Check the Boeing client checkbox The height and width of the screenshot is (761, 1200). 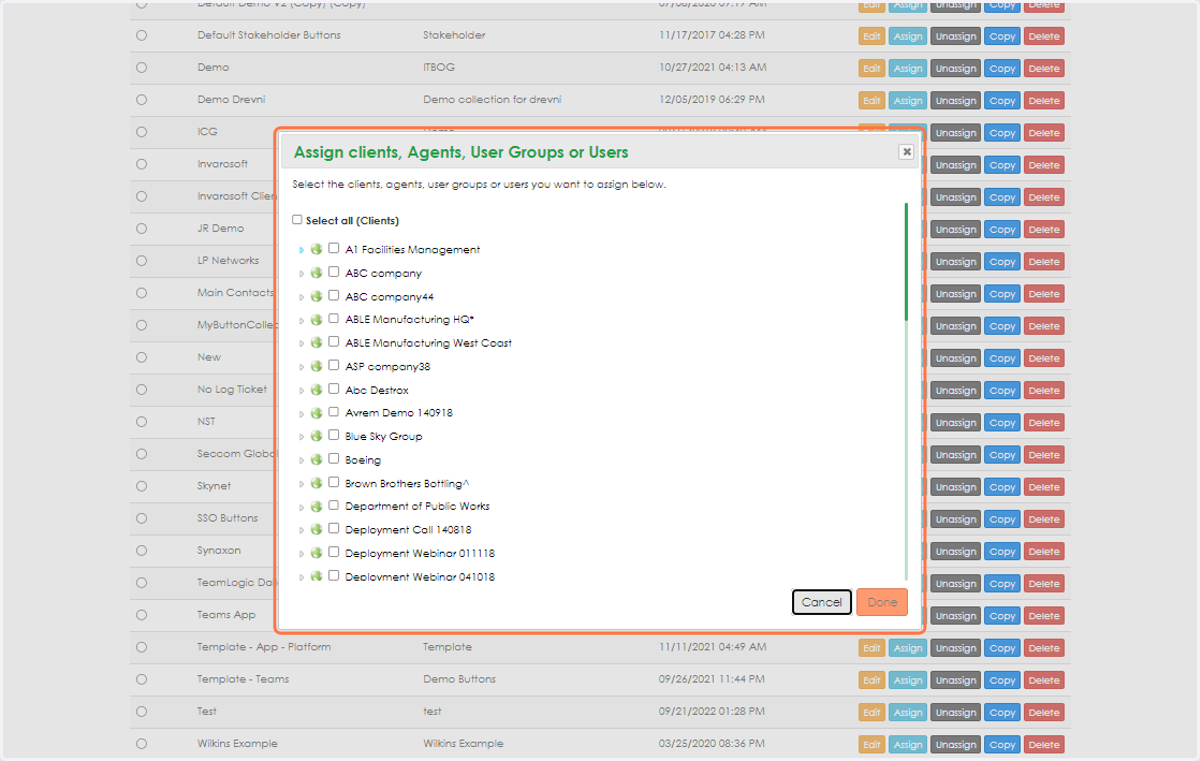334,459
